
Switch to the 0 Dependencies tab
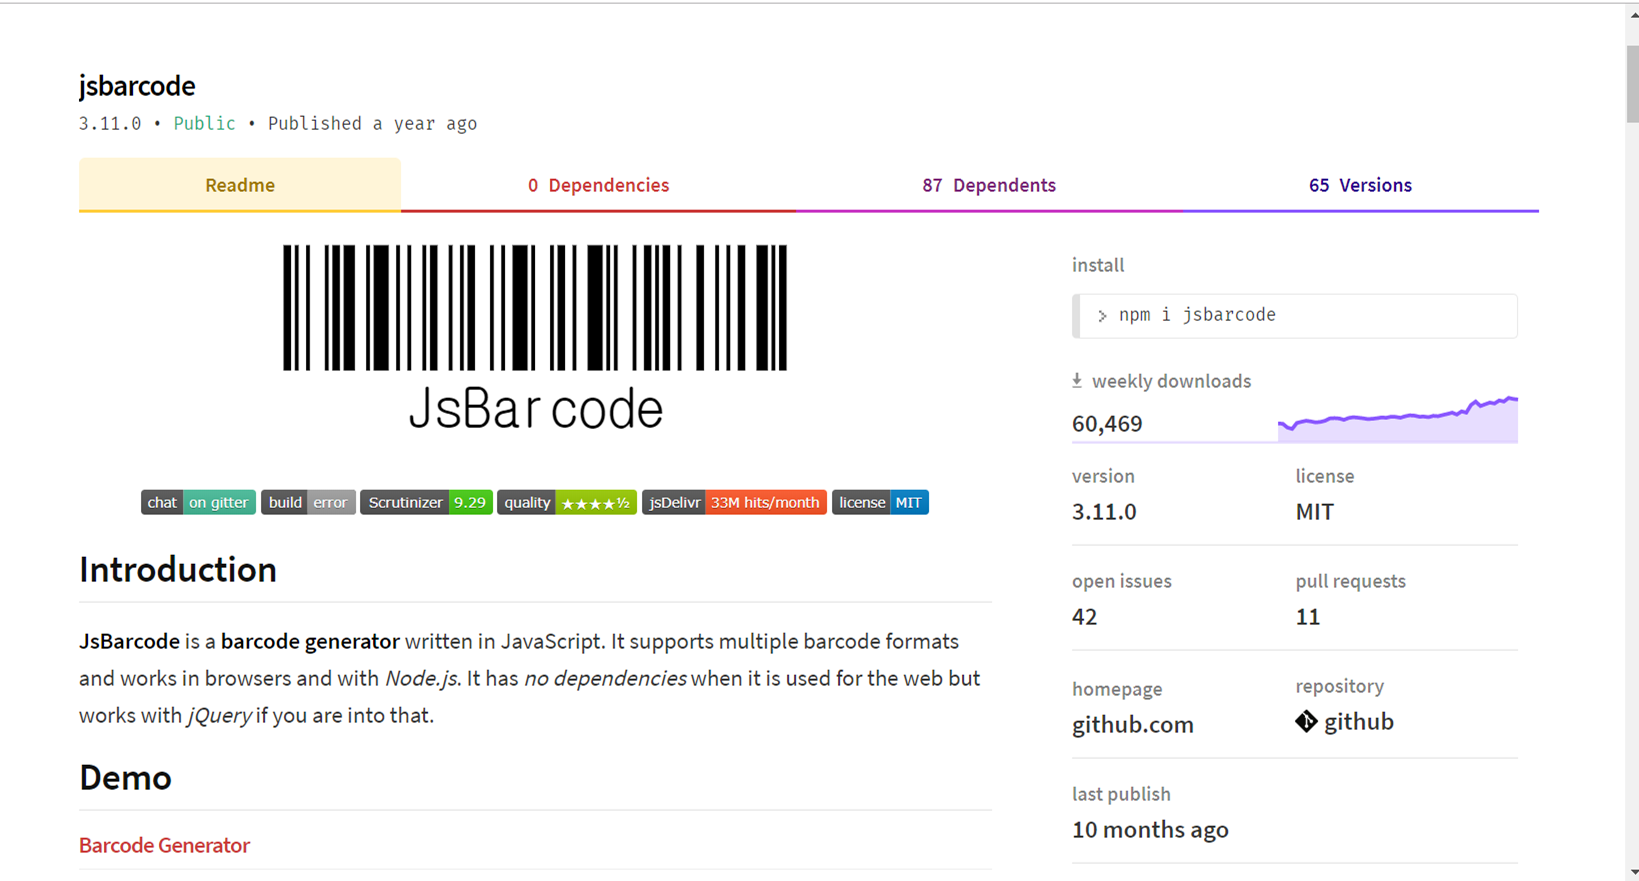click(598, 185)
